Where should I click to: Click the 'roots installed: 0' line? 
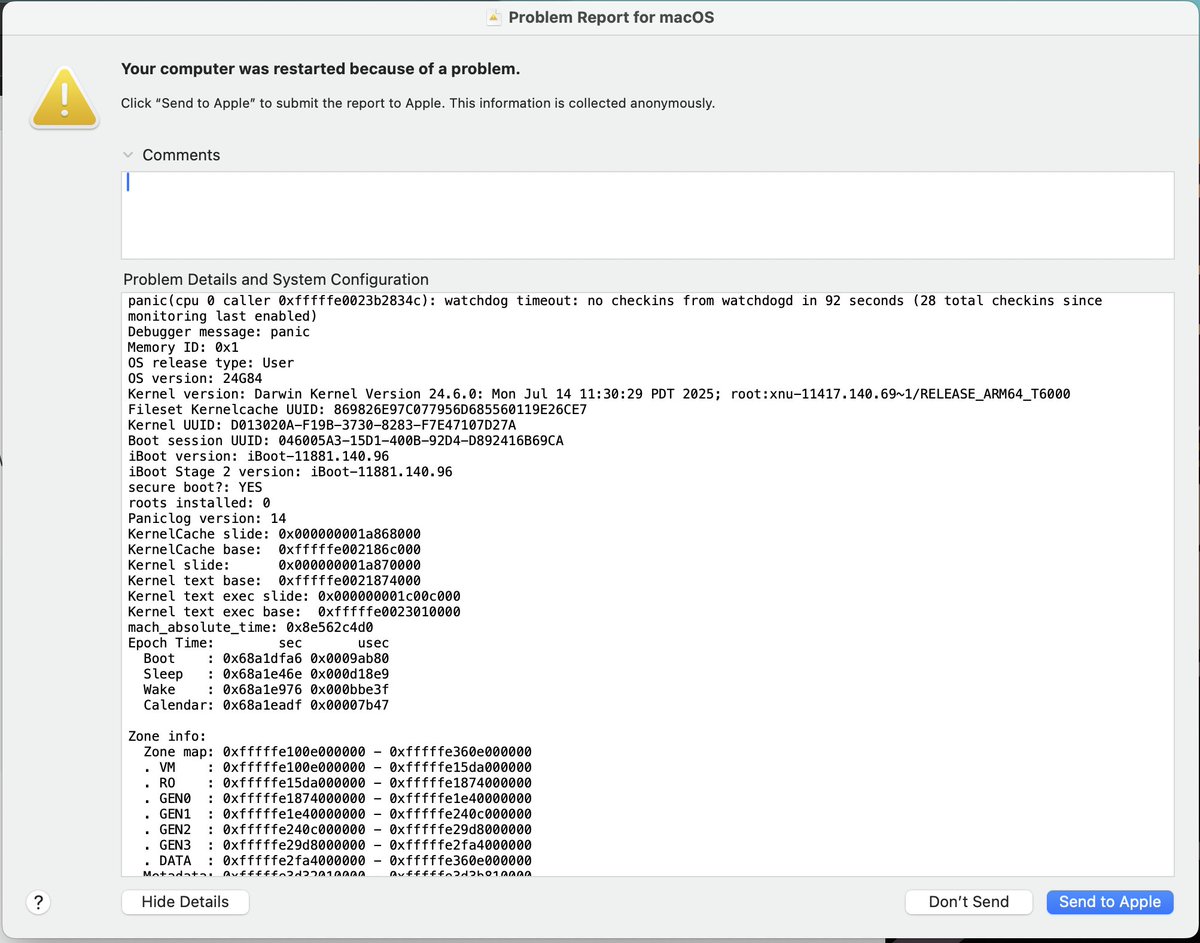[199, 502]
